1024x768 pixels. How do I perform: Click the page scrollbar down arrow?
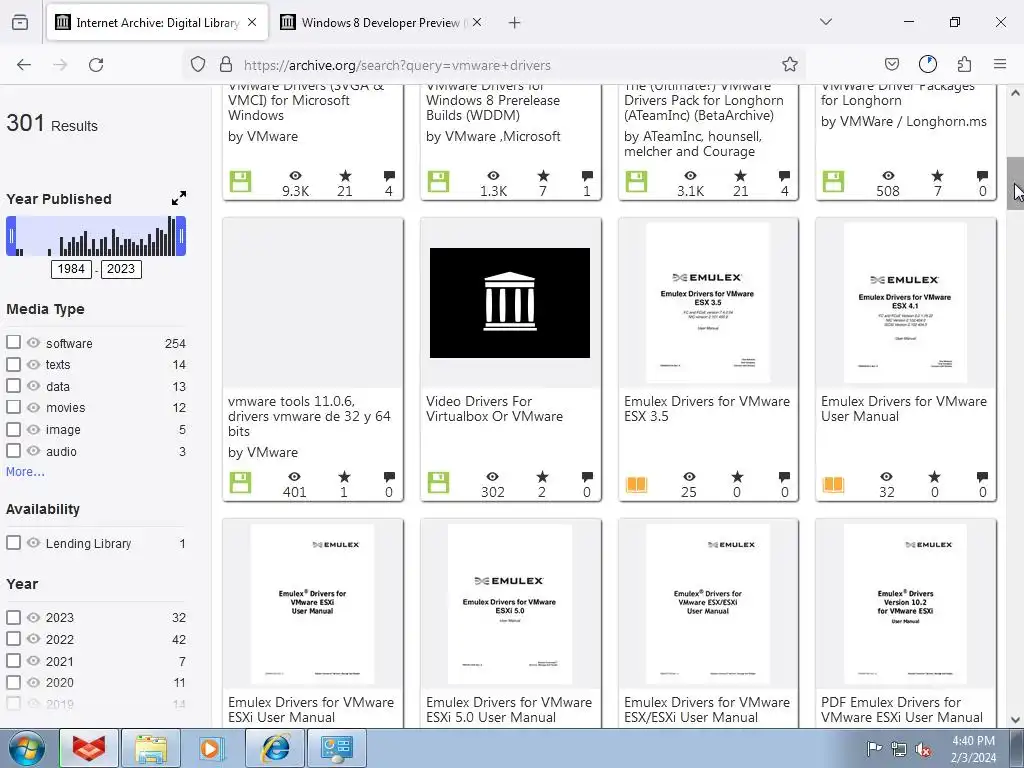click(1015, 720)
